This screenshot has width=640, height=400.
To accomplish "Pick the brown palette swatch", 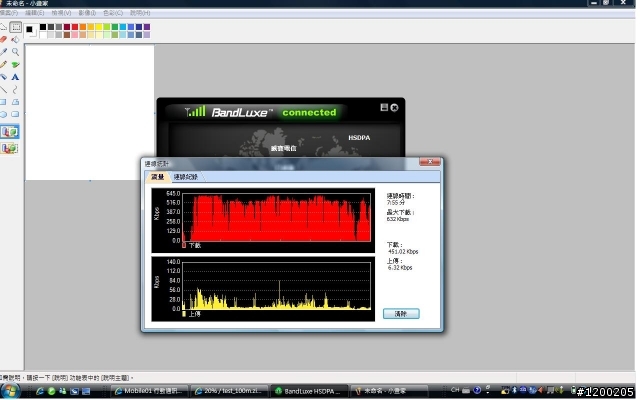I will [x=67, y=35].
